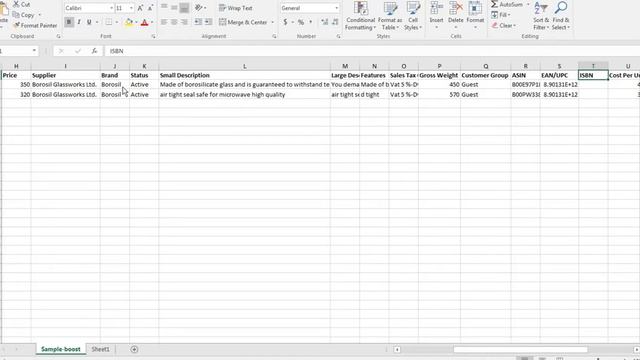The image size is (640, 360).
Task: Click the scroll left arrow
Action: point(397,349)
